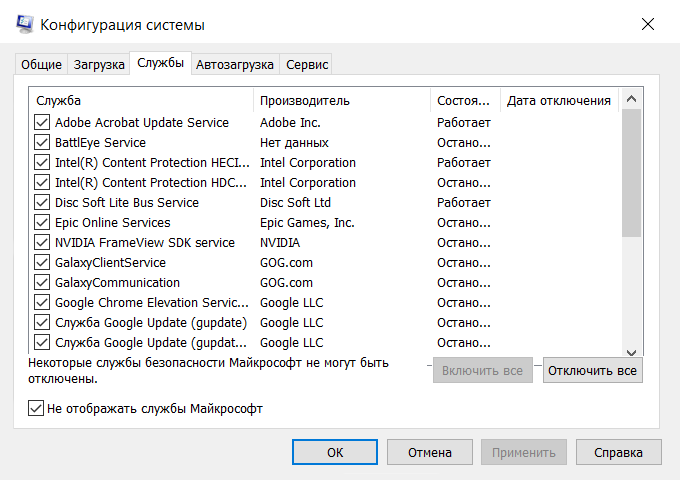680x480 pixels.
Task: Click the Отмена button
Action: 430,452
